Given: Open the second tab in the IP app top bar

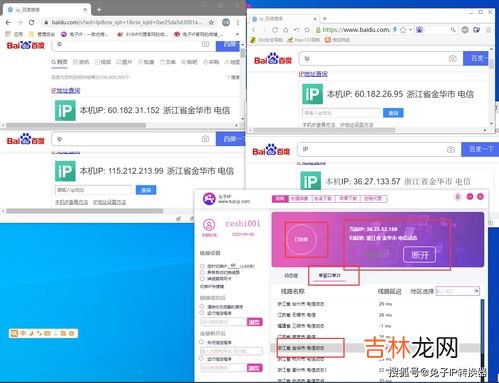Looking at the screenshot, I should tap(300, 199).
